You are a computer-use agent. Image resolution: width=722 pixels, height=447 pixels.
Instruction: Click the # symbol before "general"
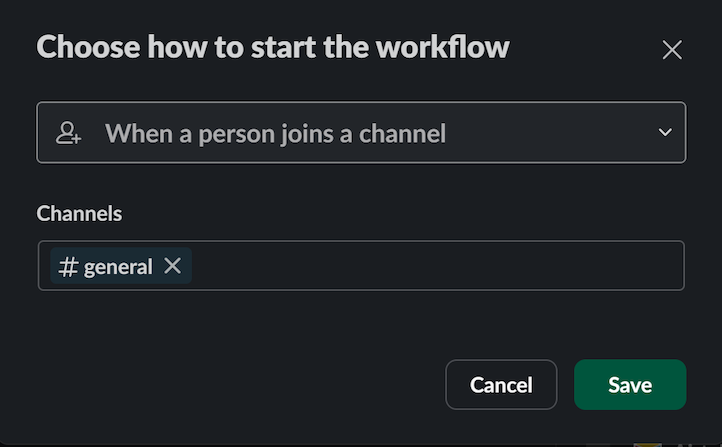click(69, 267)
